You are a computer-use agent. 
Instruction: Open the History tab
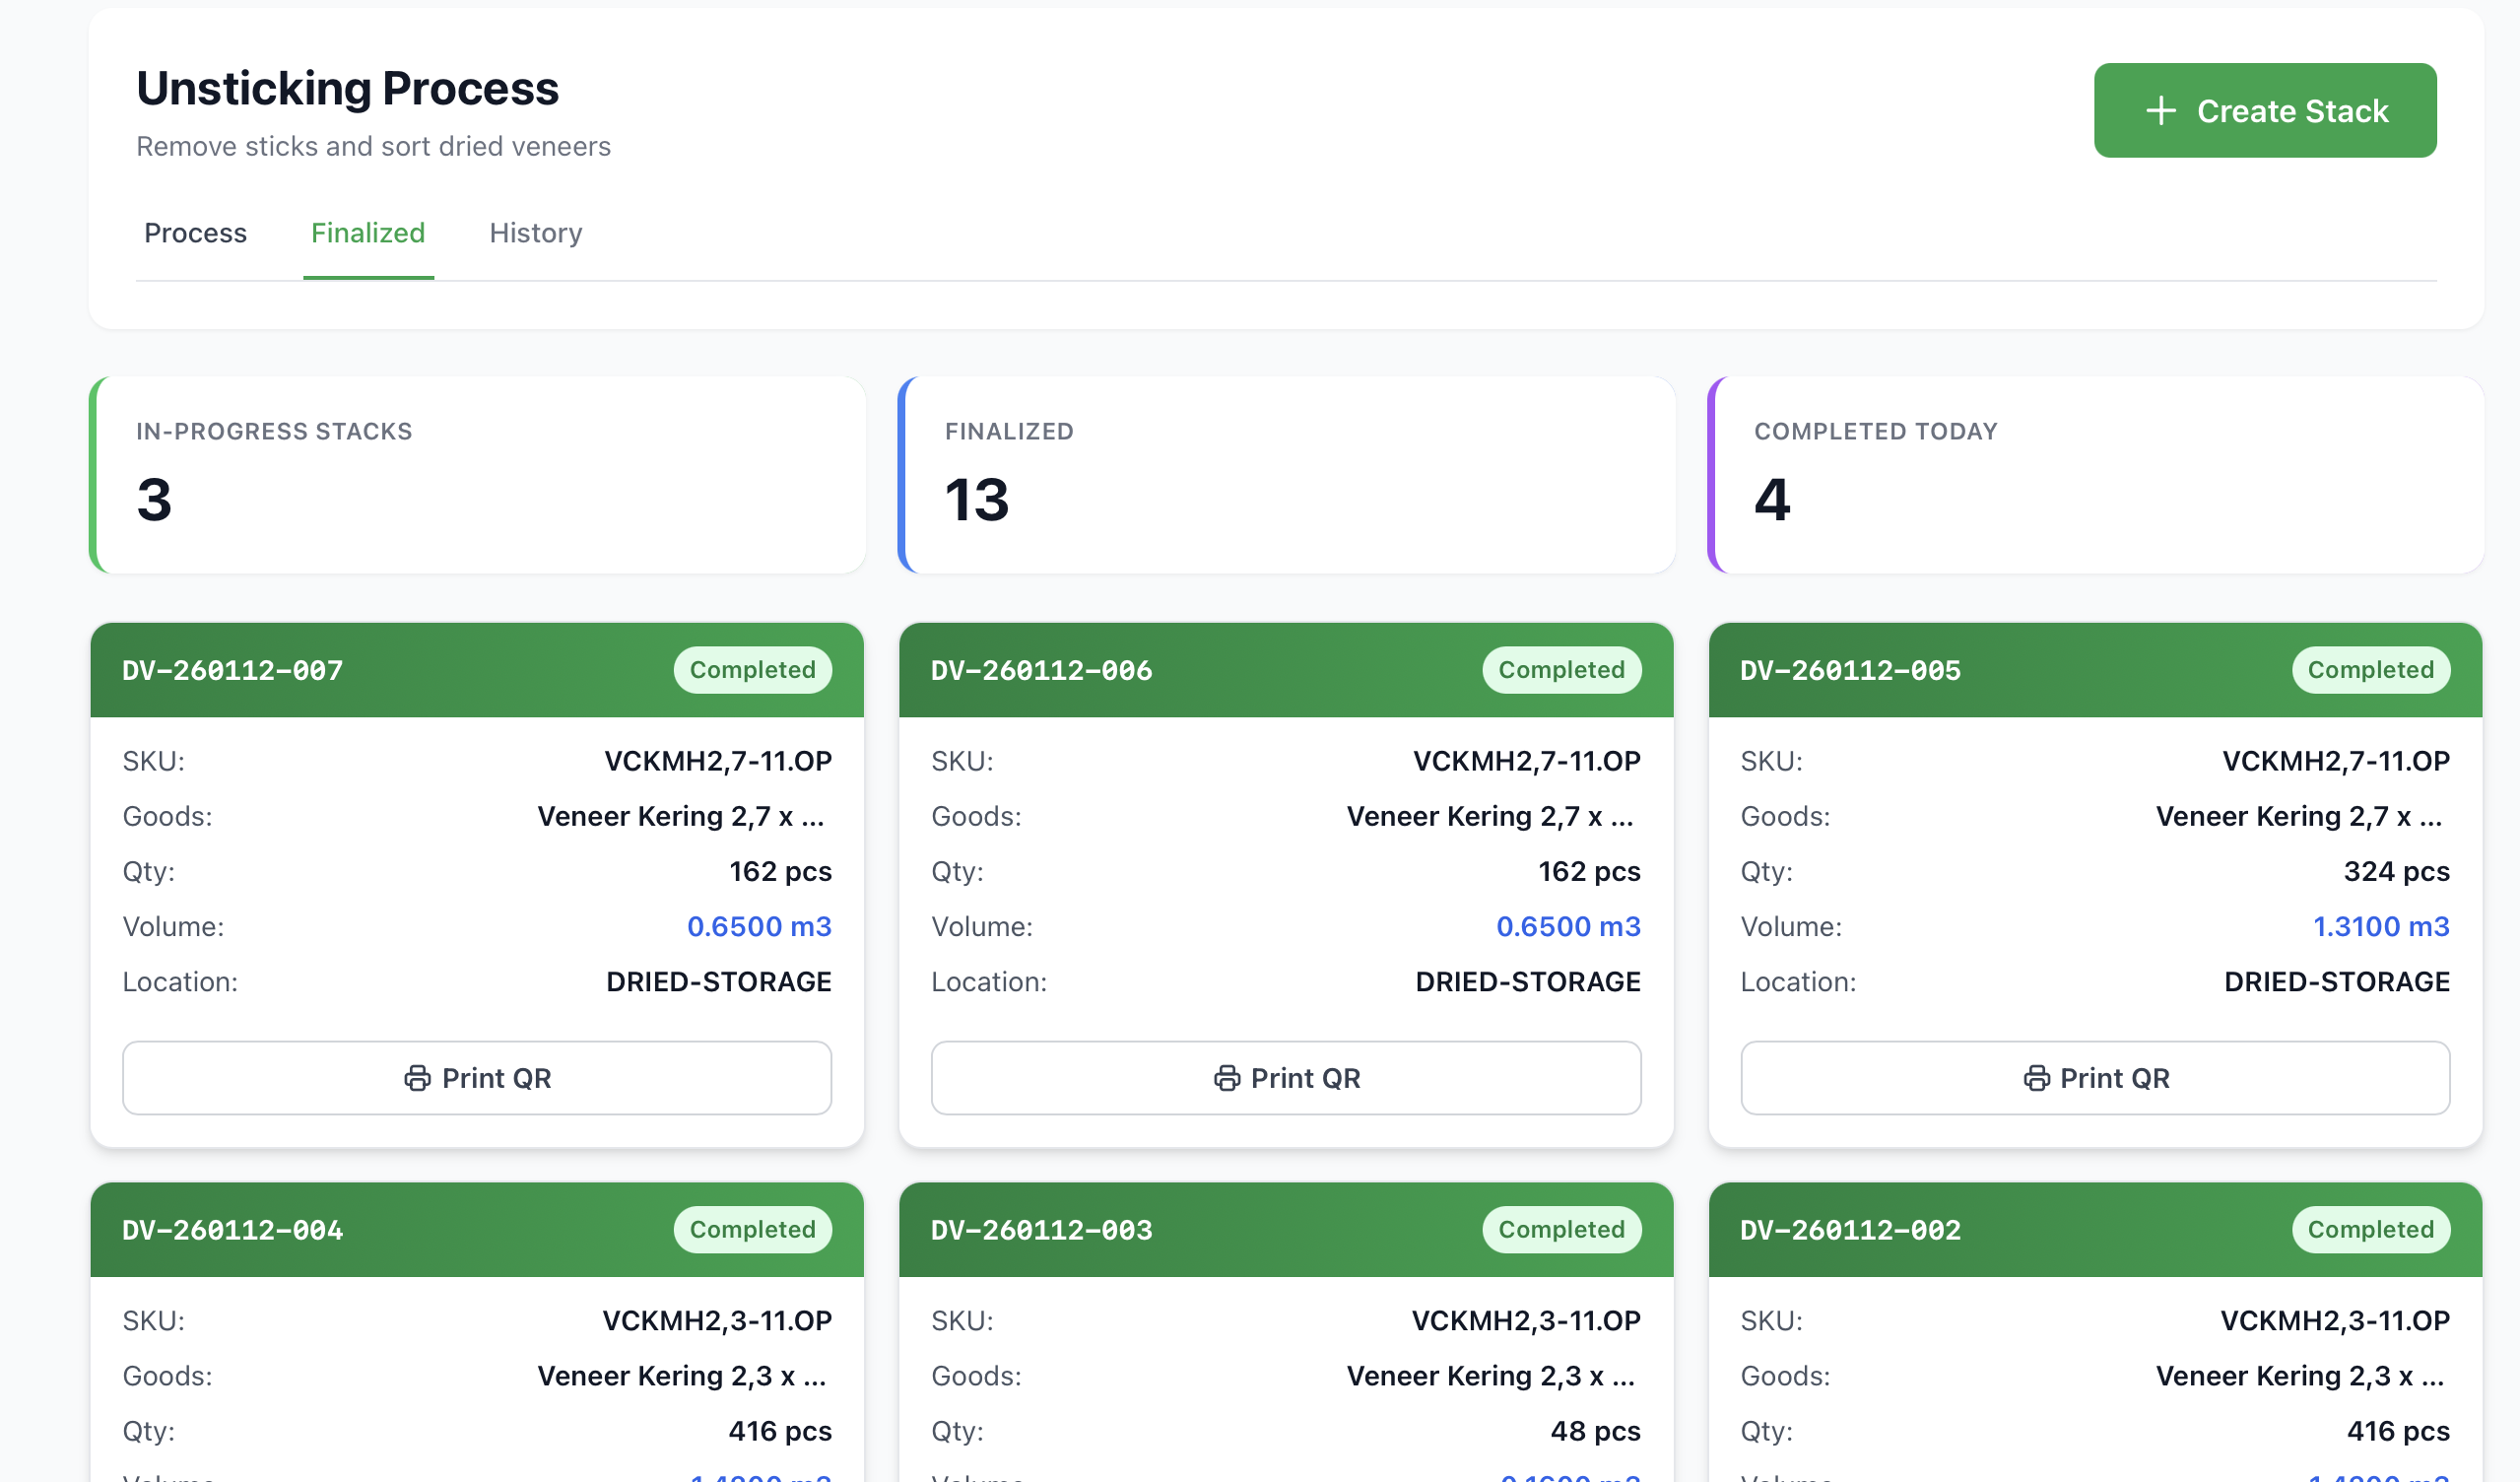tap(535, 233)
